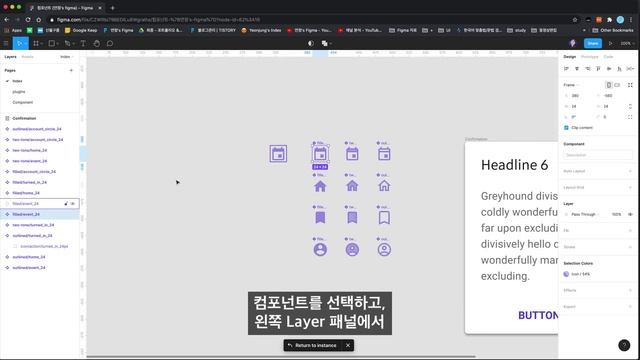
Task: Open the zoom level dropdown
Action: tap(627, 43)
